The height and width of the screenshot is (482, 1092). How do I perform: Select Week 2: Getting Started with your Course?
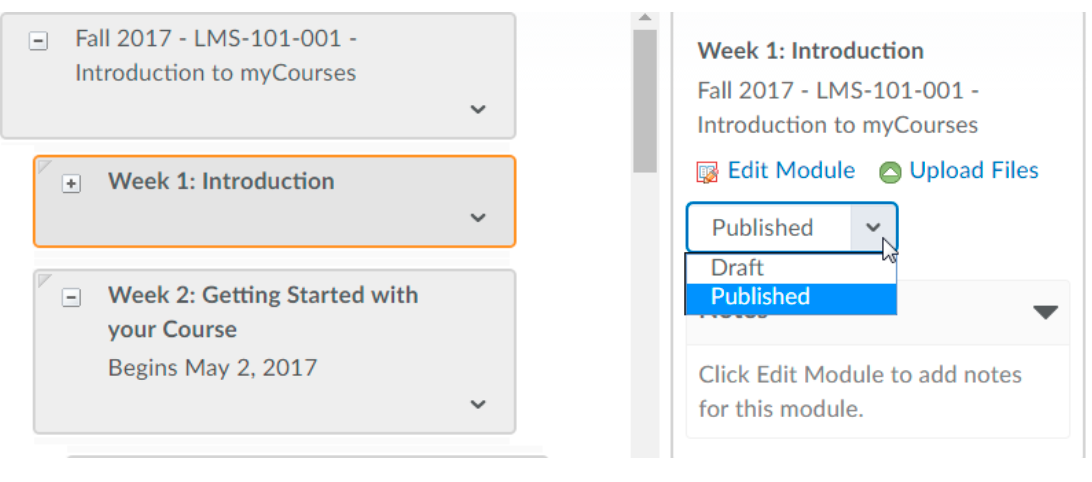262,312
